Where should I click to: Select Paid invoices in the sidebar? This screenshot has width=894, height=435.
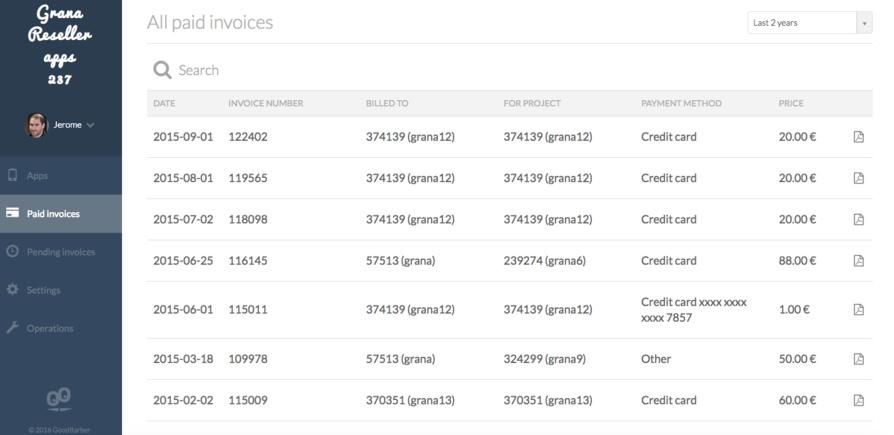(53, 214)
